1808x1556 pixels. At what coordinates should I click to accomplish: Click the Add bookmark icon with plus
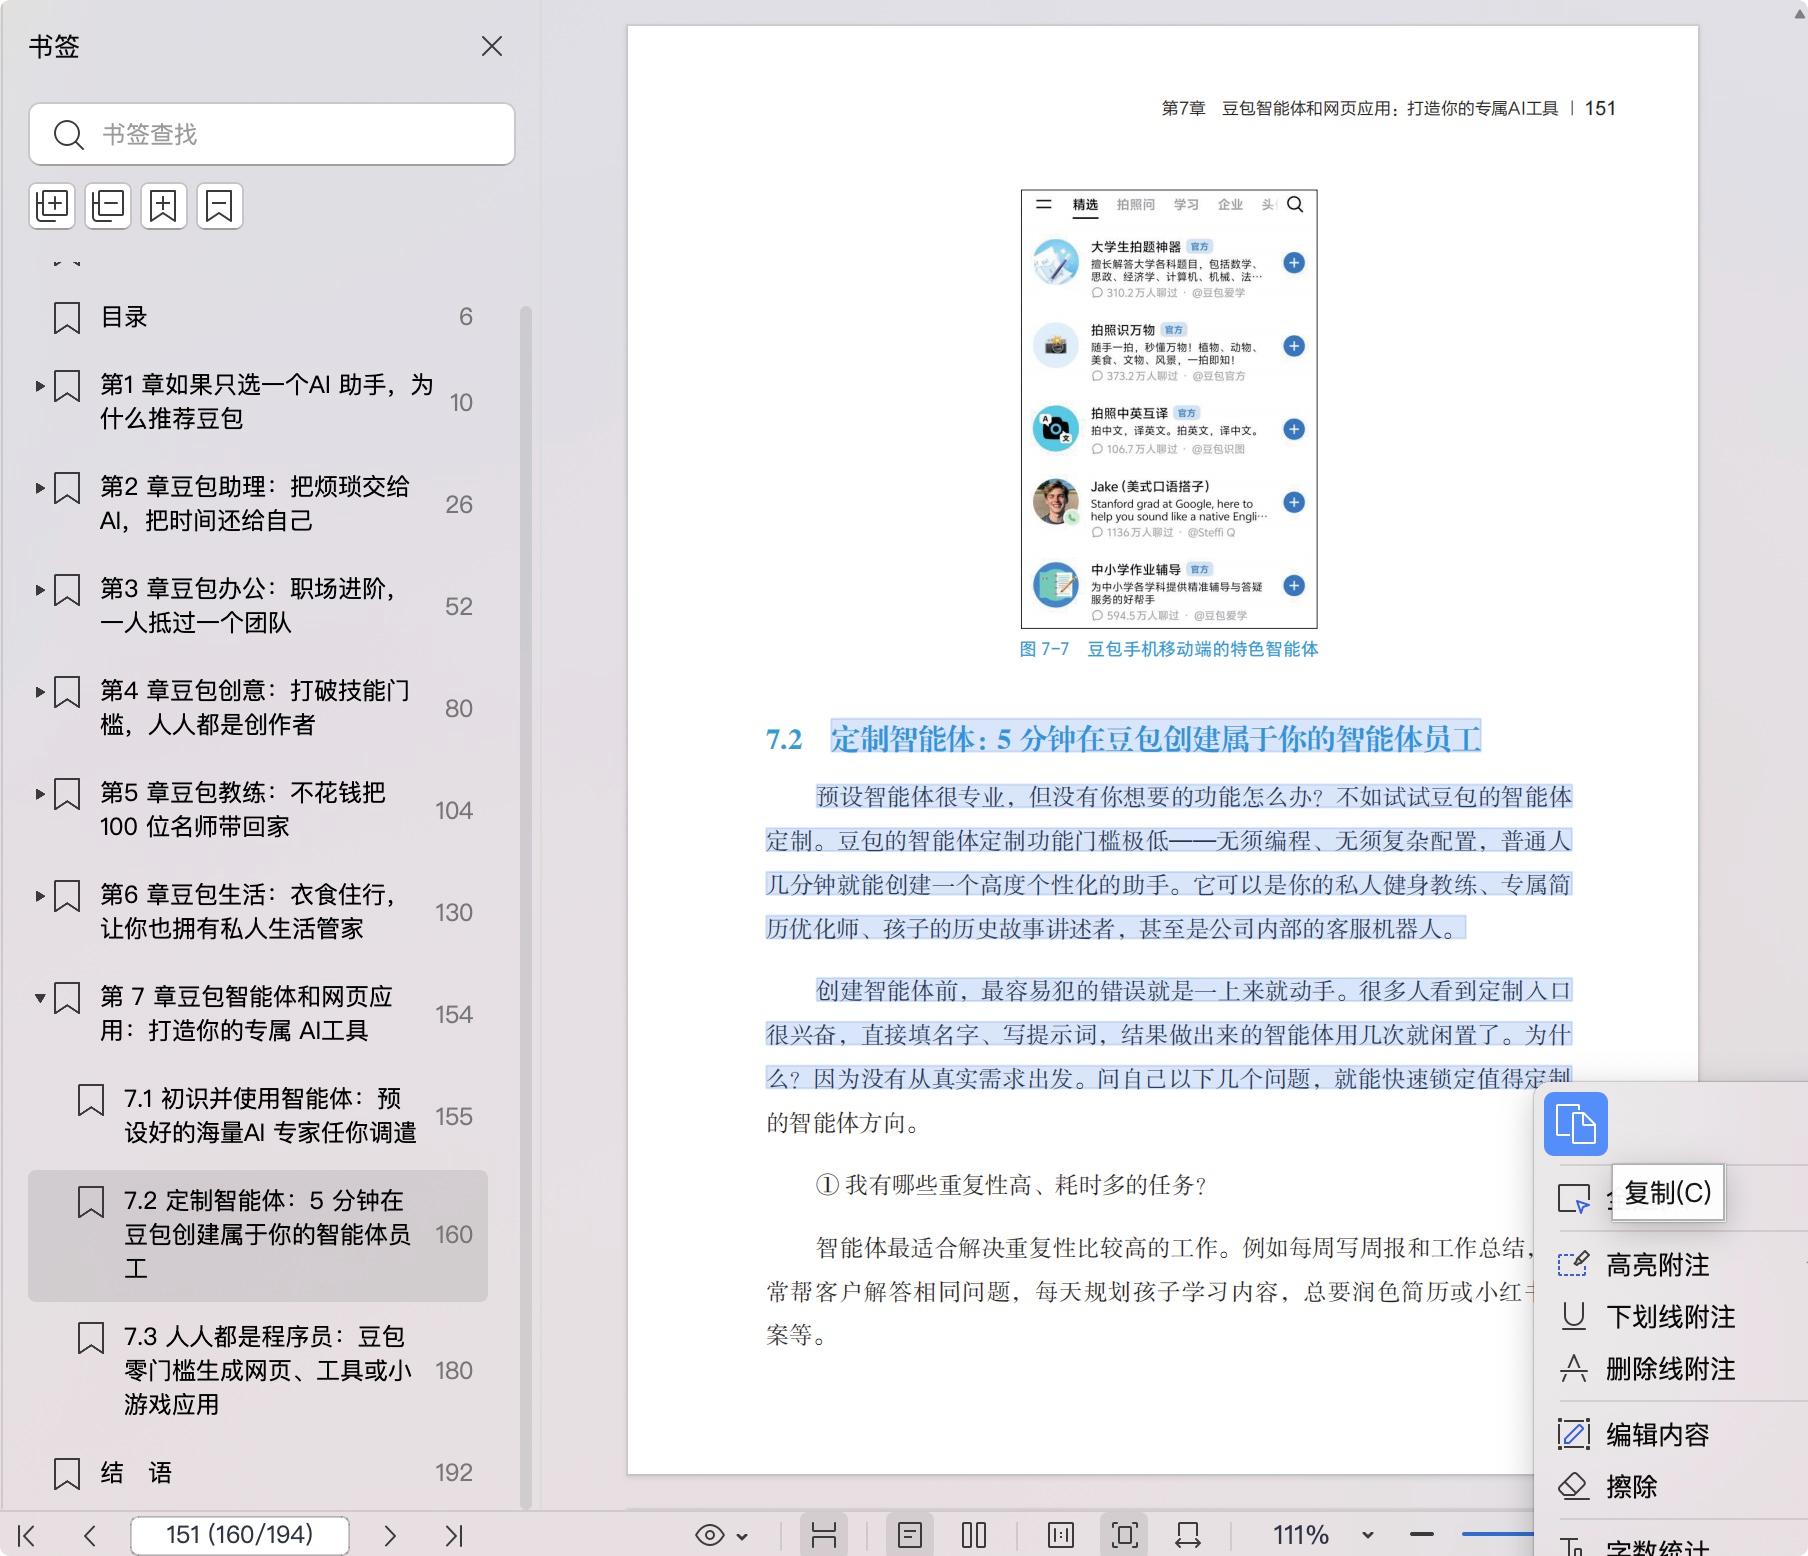click(164, 206)
